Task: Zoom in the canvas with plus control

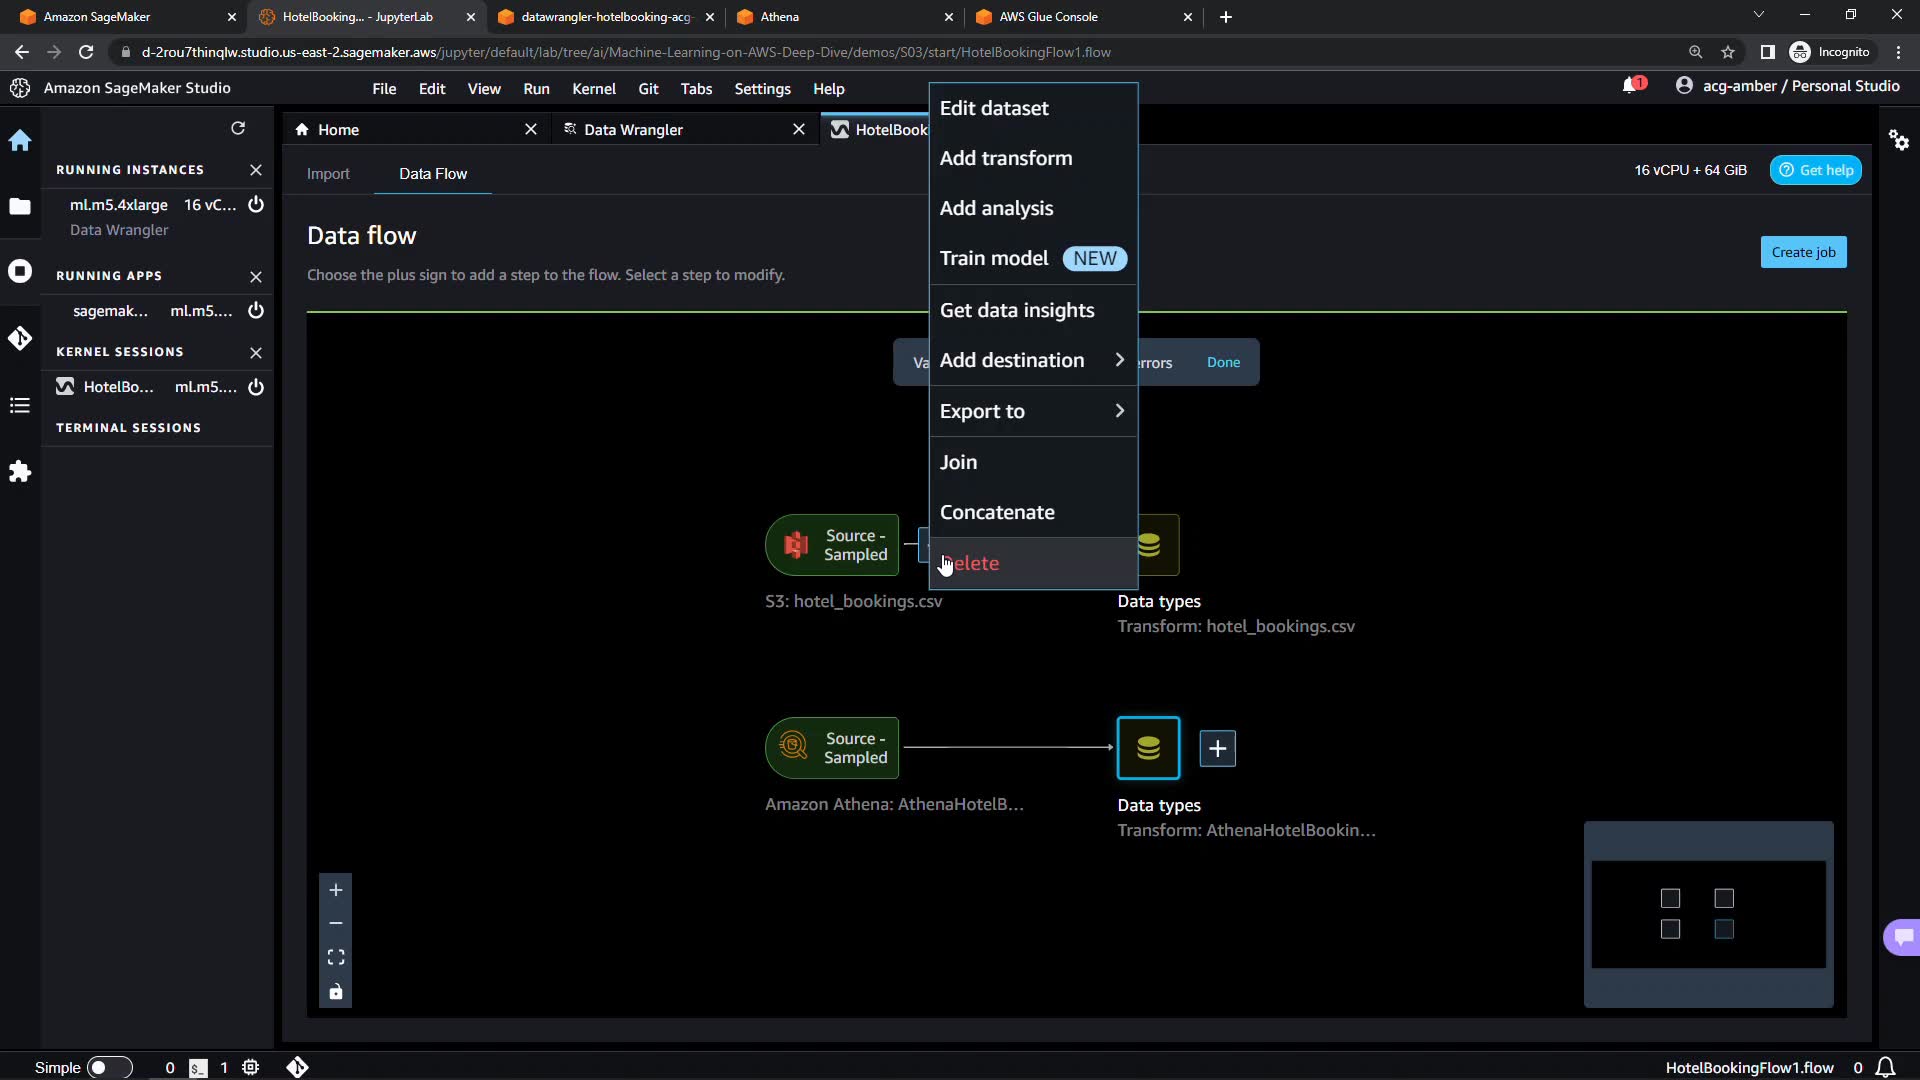Action: 336,890
